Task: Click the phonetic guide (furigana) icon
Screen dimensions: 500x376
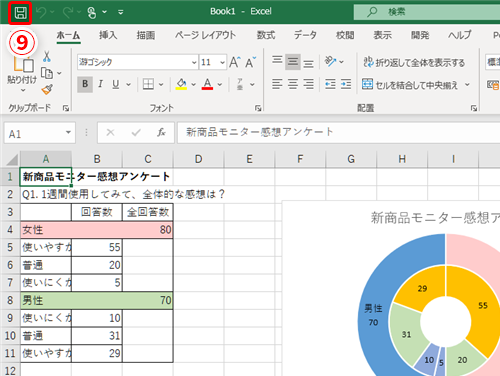Action: click(240, 84)
